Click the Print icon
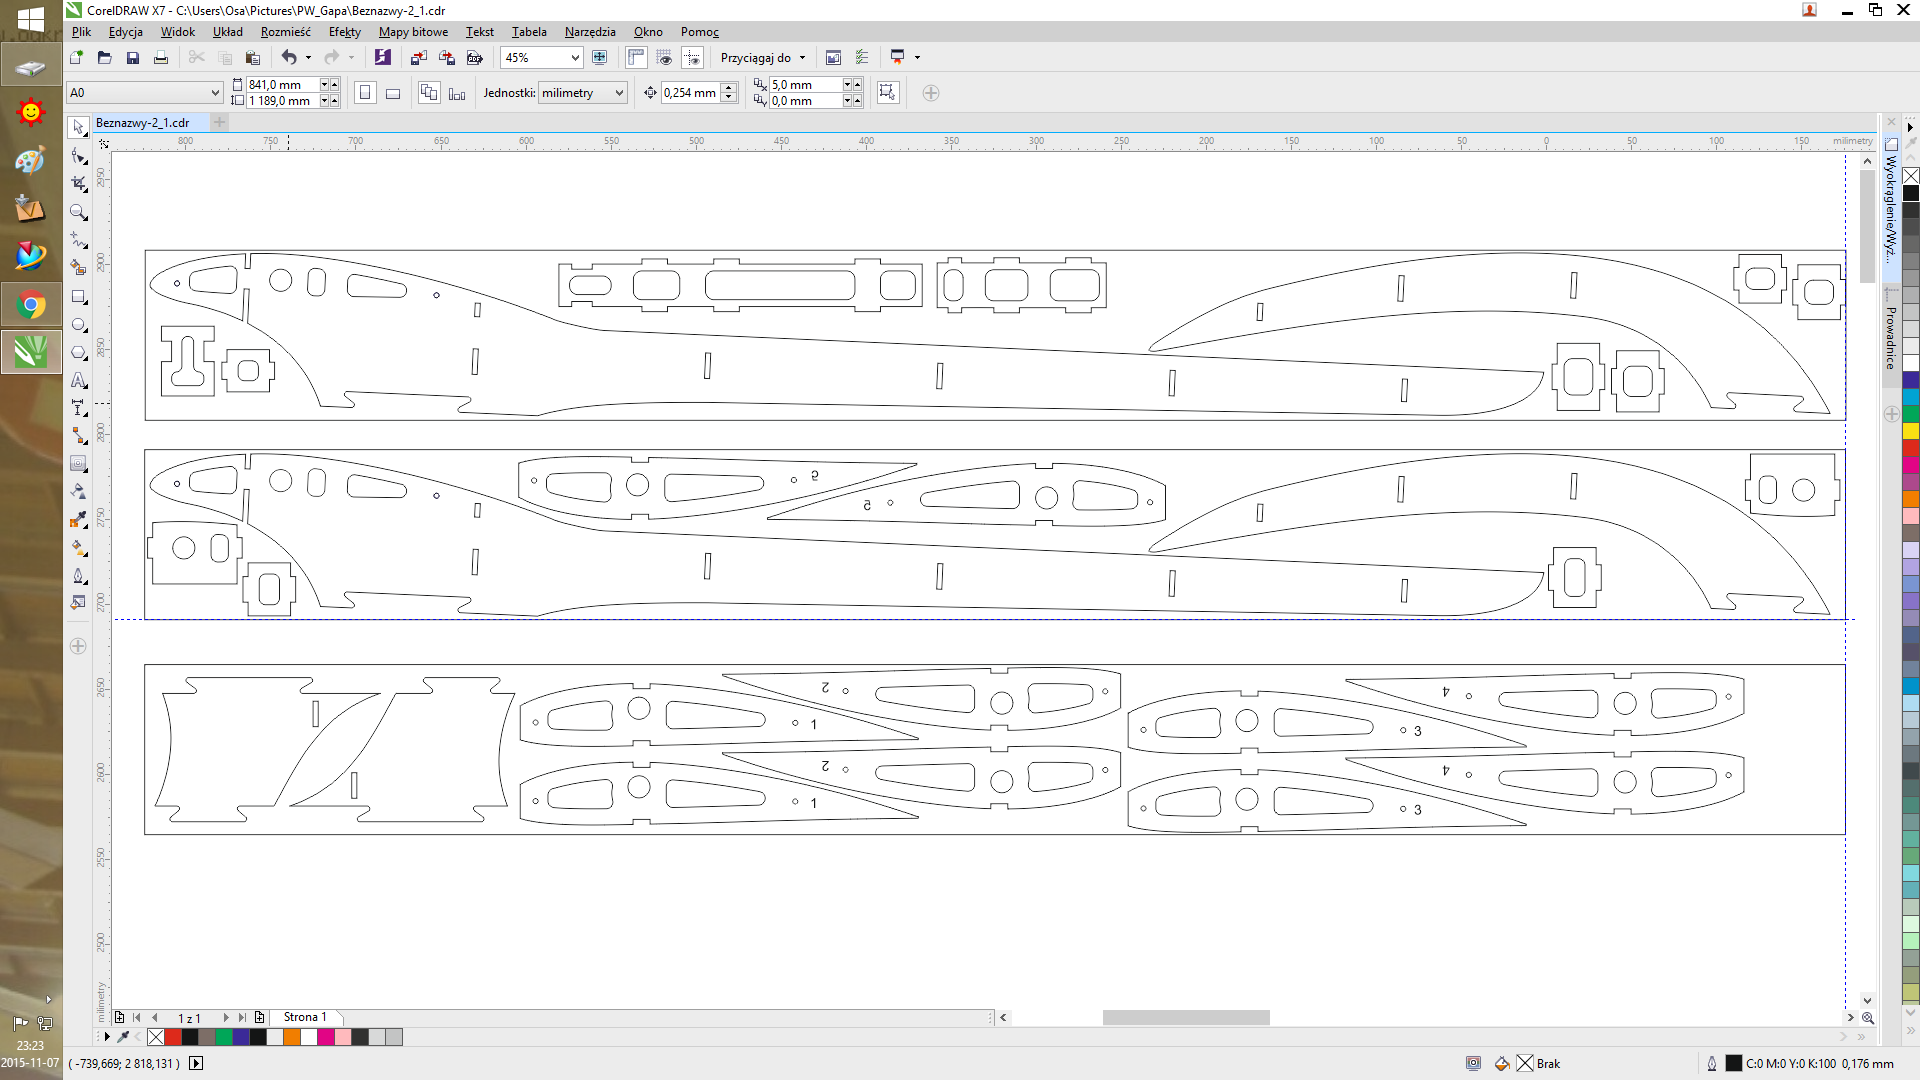Screen dimensions: 1920x1080 point(160,58)
